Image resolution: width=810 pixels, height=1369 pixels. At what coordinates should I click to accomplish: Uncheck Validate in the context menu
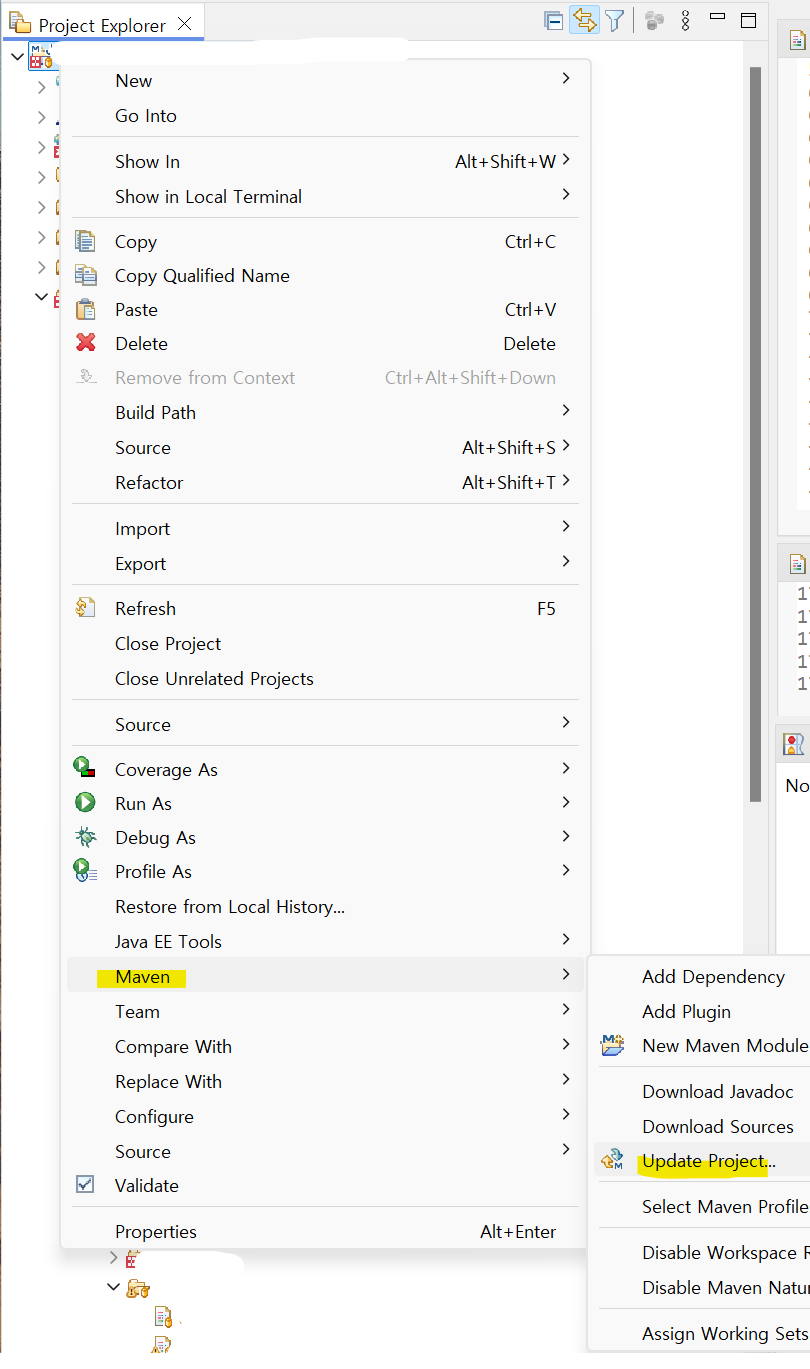(x=85, y=1185)
